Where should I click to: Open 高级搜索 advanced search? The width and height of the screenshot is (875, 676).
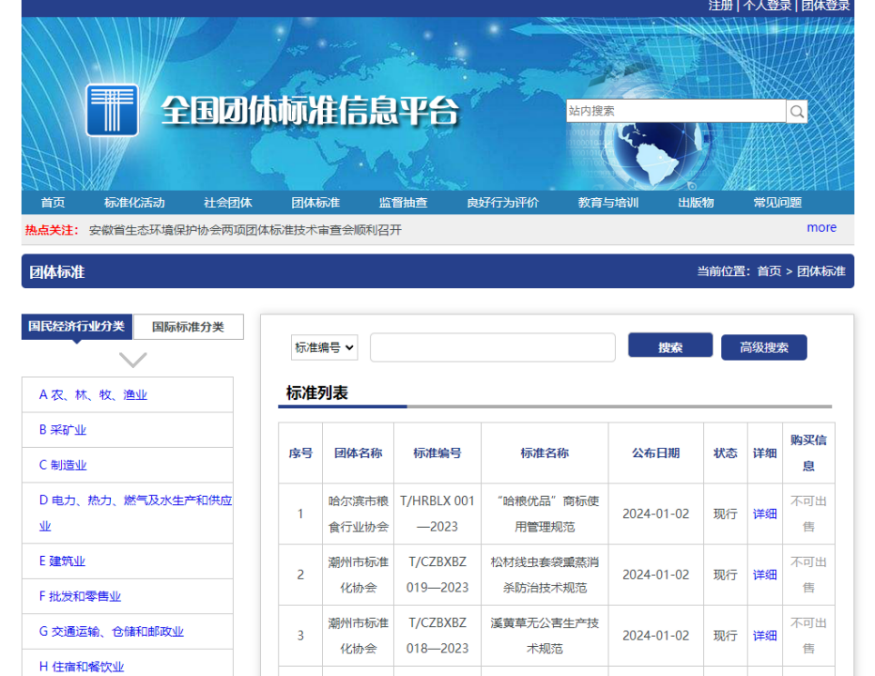[764, 347]
